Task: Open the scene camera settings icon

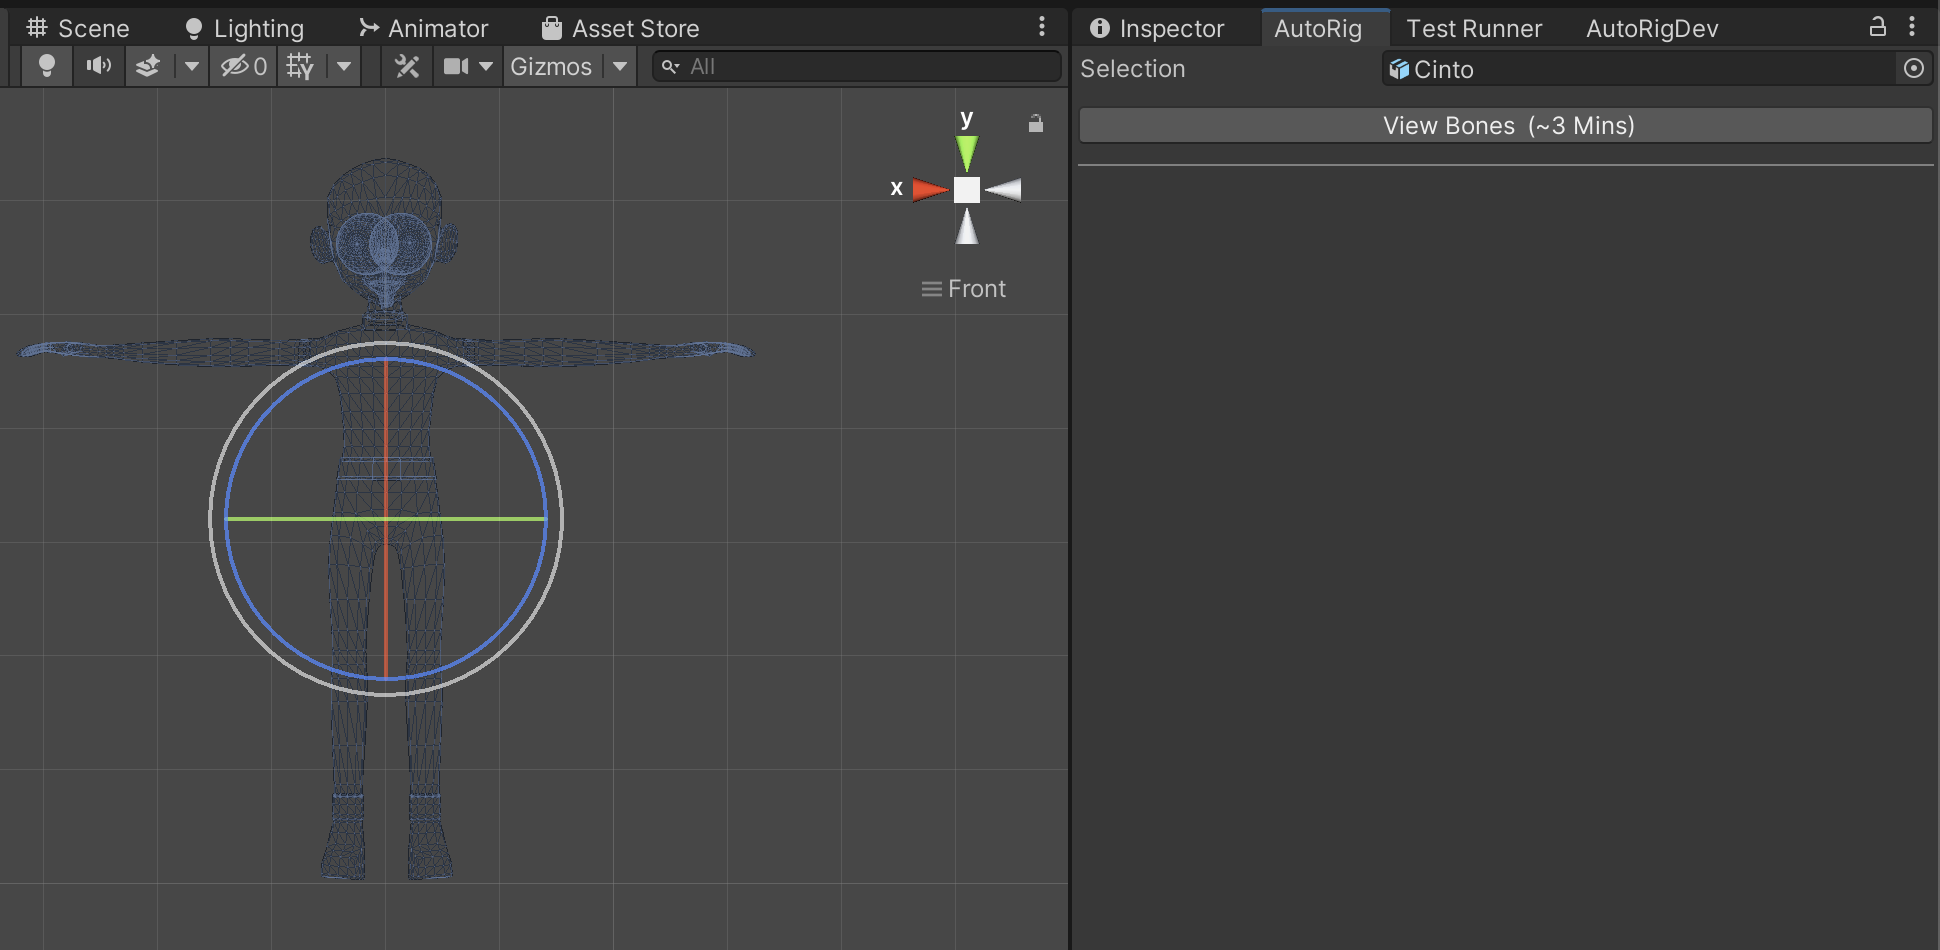Action: pyautogui.click(x=457, y=66)
